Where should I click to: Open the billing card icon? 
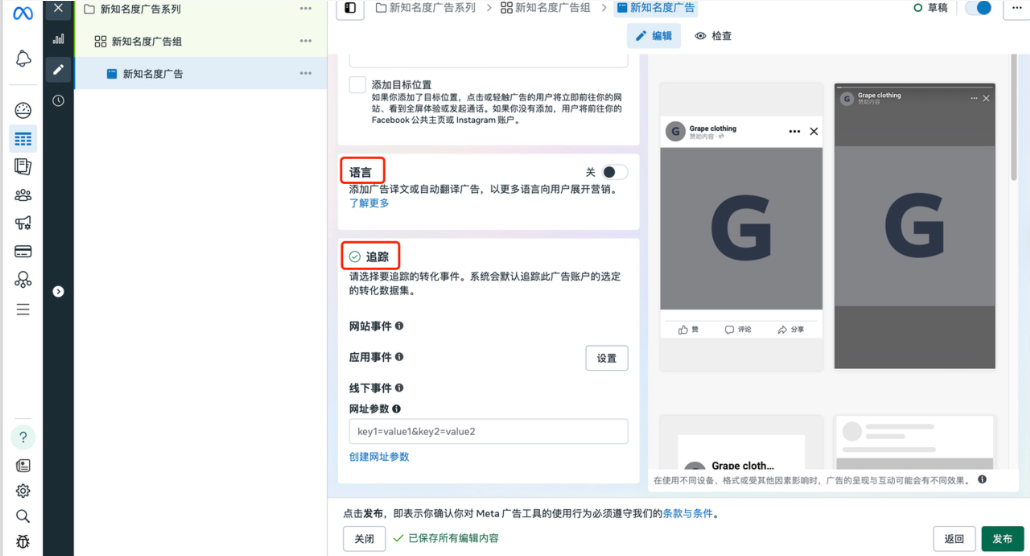click(23, 251)
